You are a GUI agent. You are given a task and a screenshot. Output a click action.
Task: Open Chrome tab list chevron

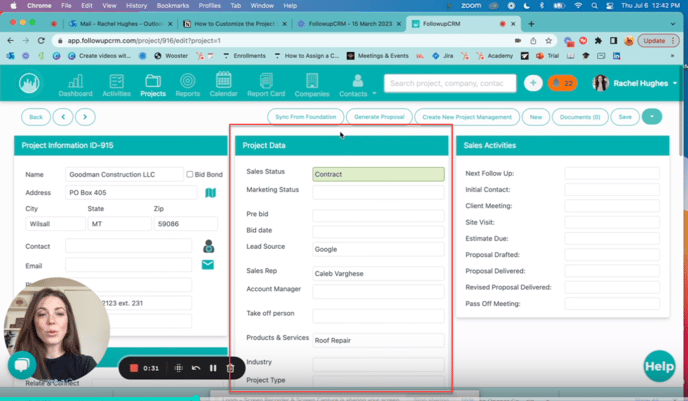click(x=673, y=24)
